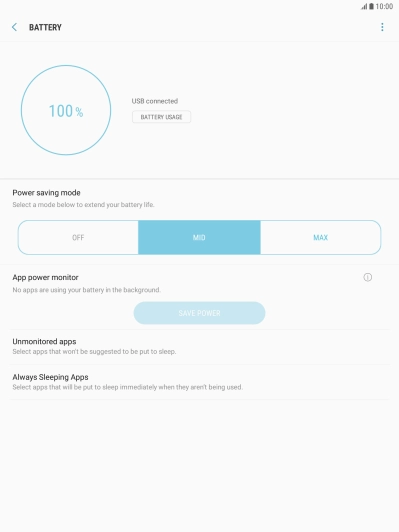
Task: Tap the 100% battery circle indicator
Action: click(x=66, y=110)
